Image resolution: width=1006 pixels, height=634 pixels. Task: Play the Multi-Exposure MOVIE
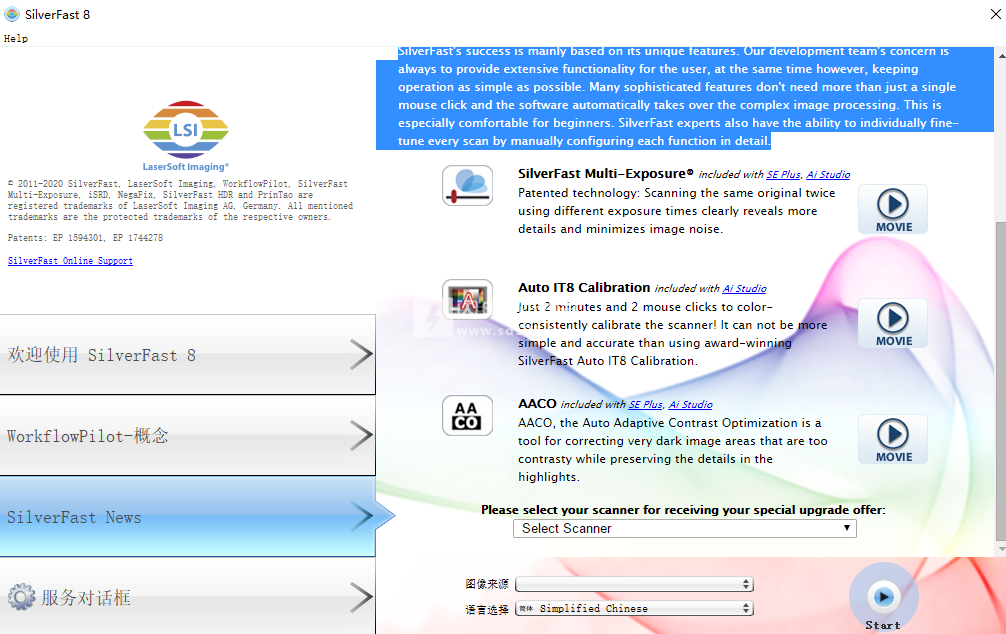click(x=893, y=209)
